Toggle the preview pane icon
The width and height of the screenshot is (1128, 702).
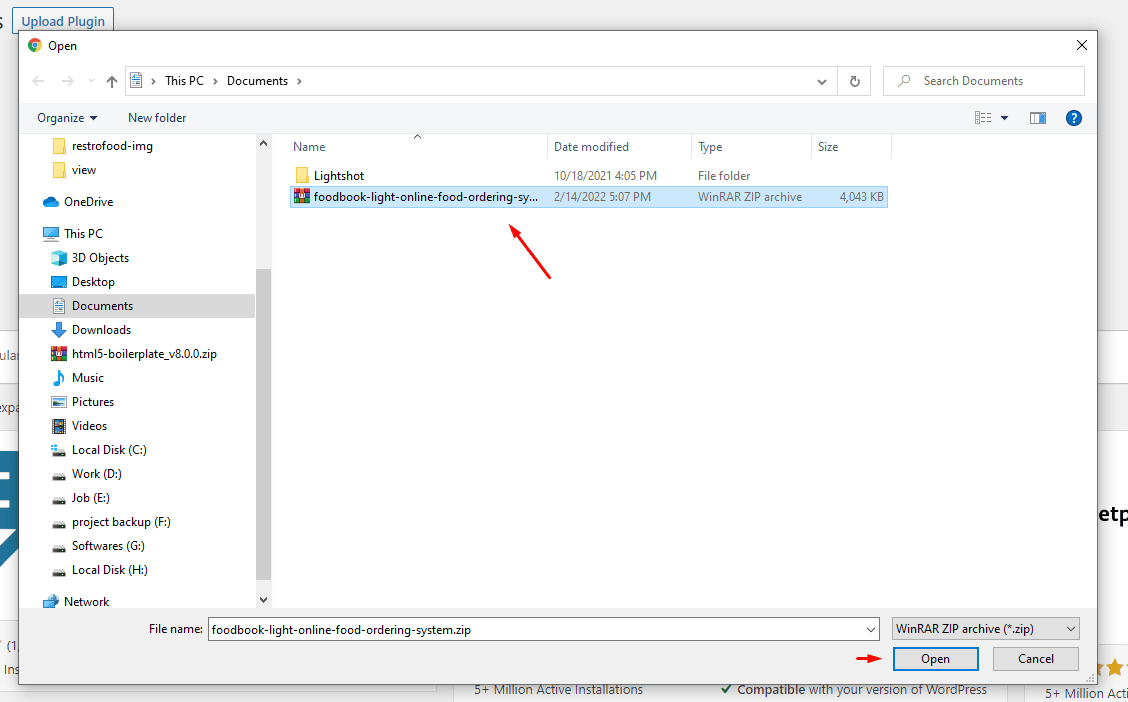tap(1037, 118)
